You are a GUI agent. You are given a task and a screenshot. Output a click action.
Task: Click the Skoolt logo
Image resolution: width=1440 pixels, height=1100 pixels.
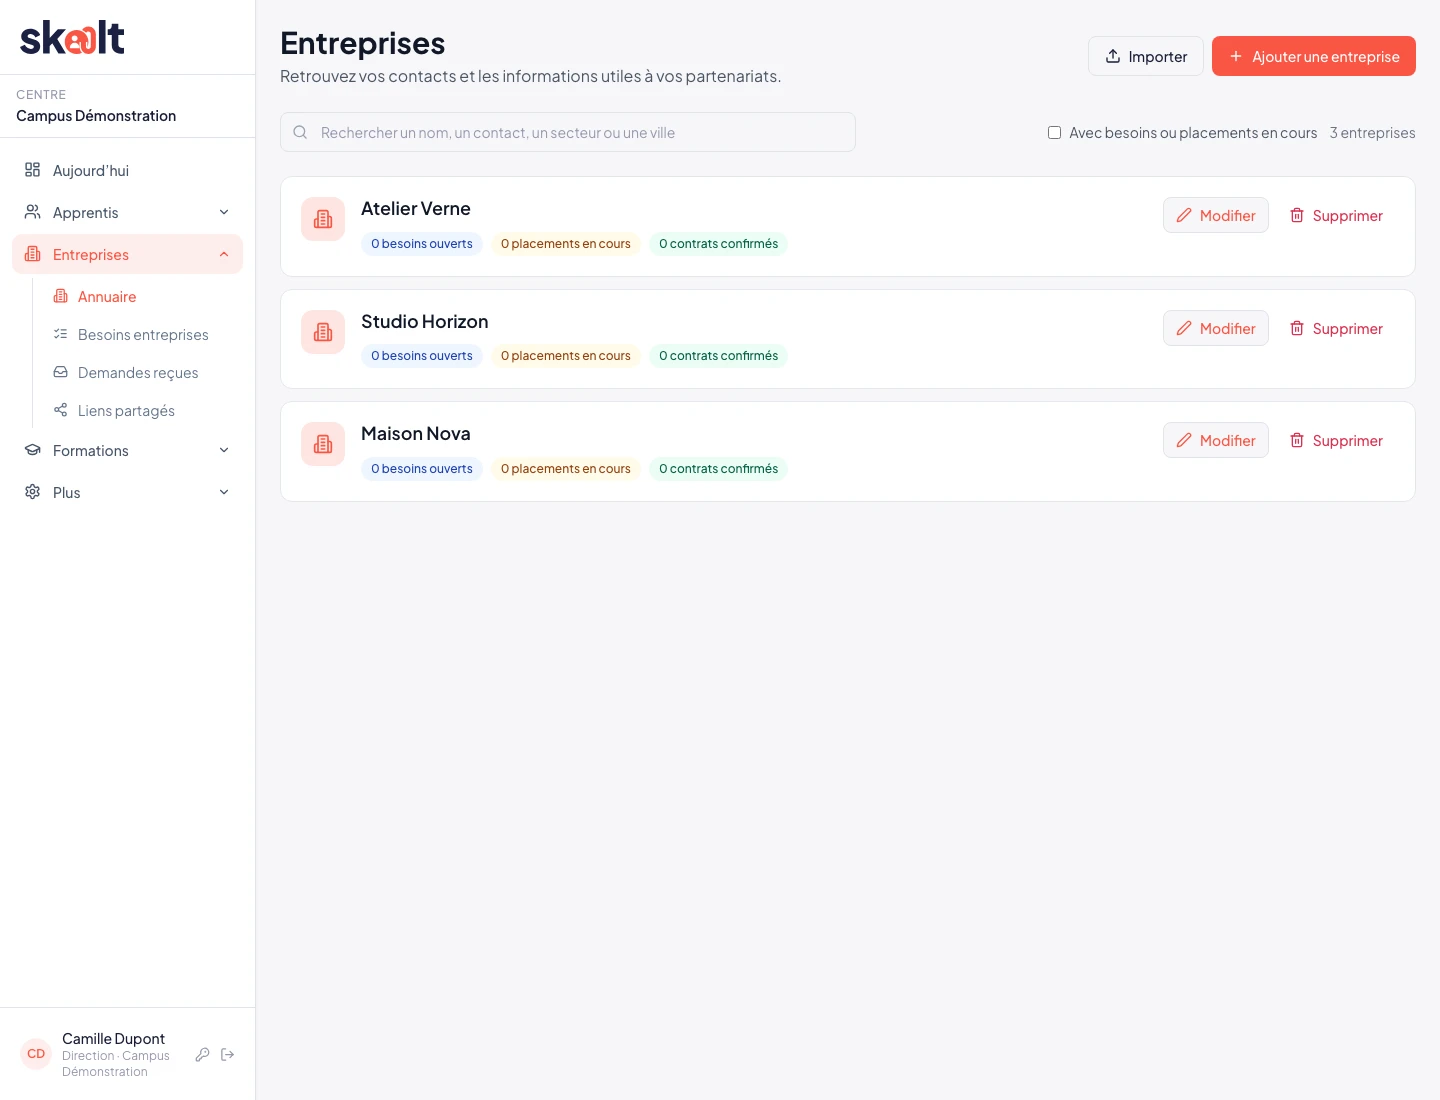[72, 38]
